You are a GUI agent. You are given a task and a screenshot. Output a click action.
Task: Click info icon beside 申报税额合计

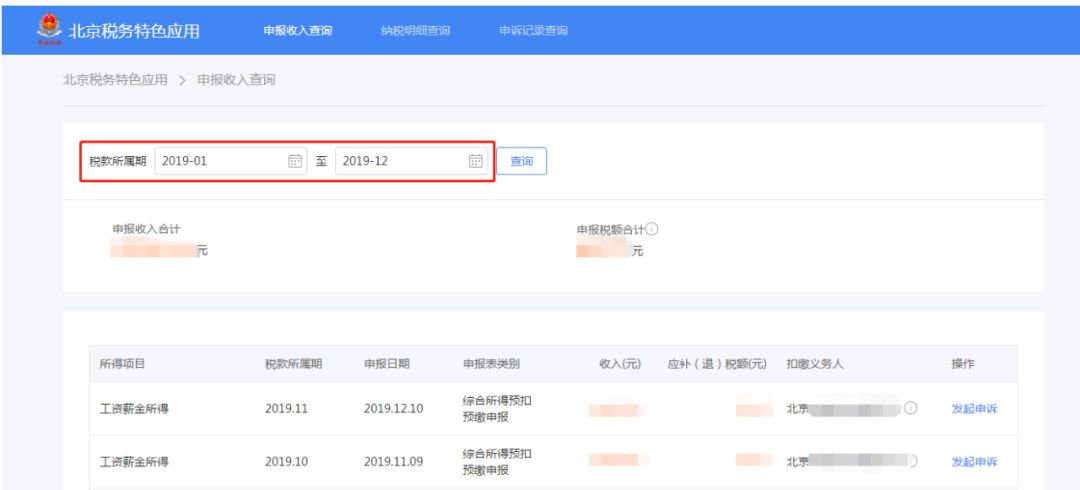click(x=652, y=229)
